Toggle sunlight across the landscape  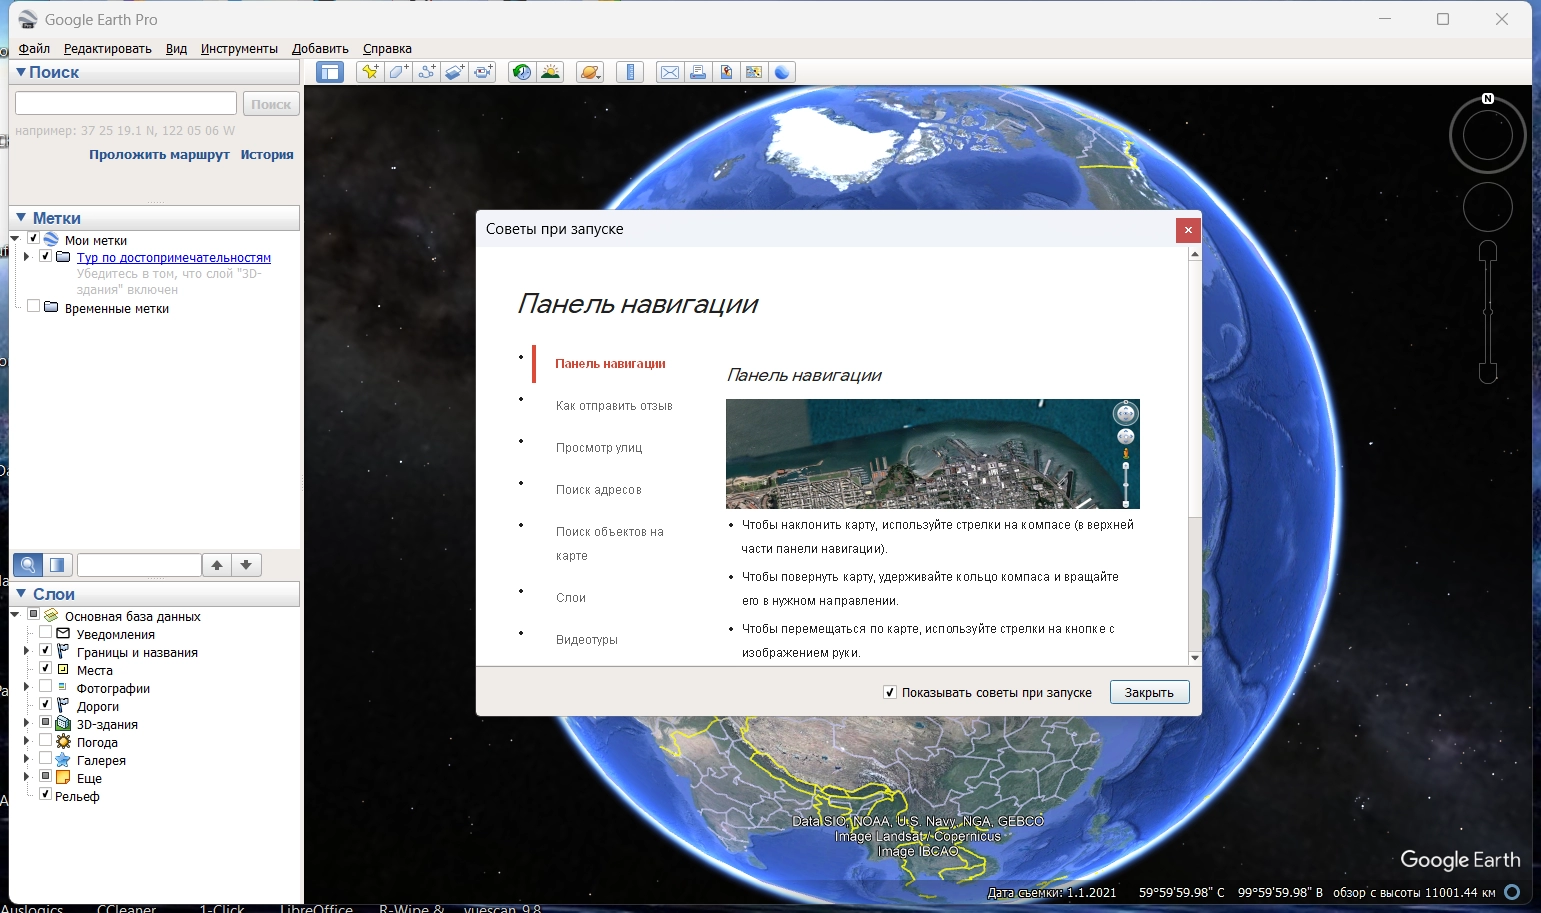click(x=550, y=72)
